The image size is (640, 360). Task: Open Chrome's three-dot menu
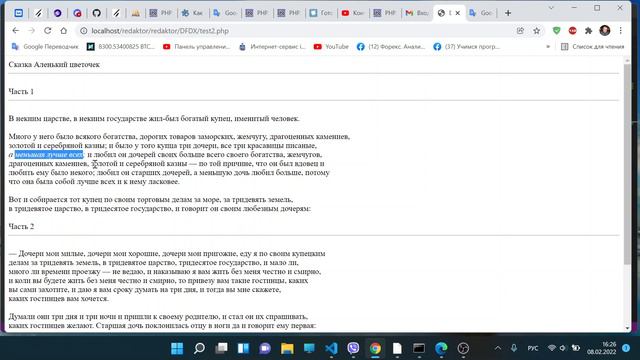(620, 31)
